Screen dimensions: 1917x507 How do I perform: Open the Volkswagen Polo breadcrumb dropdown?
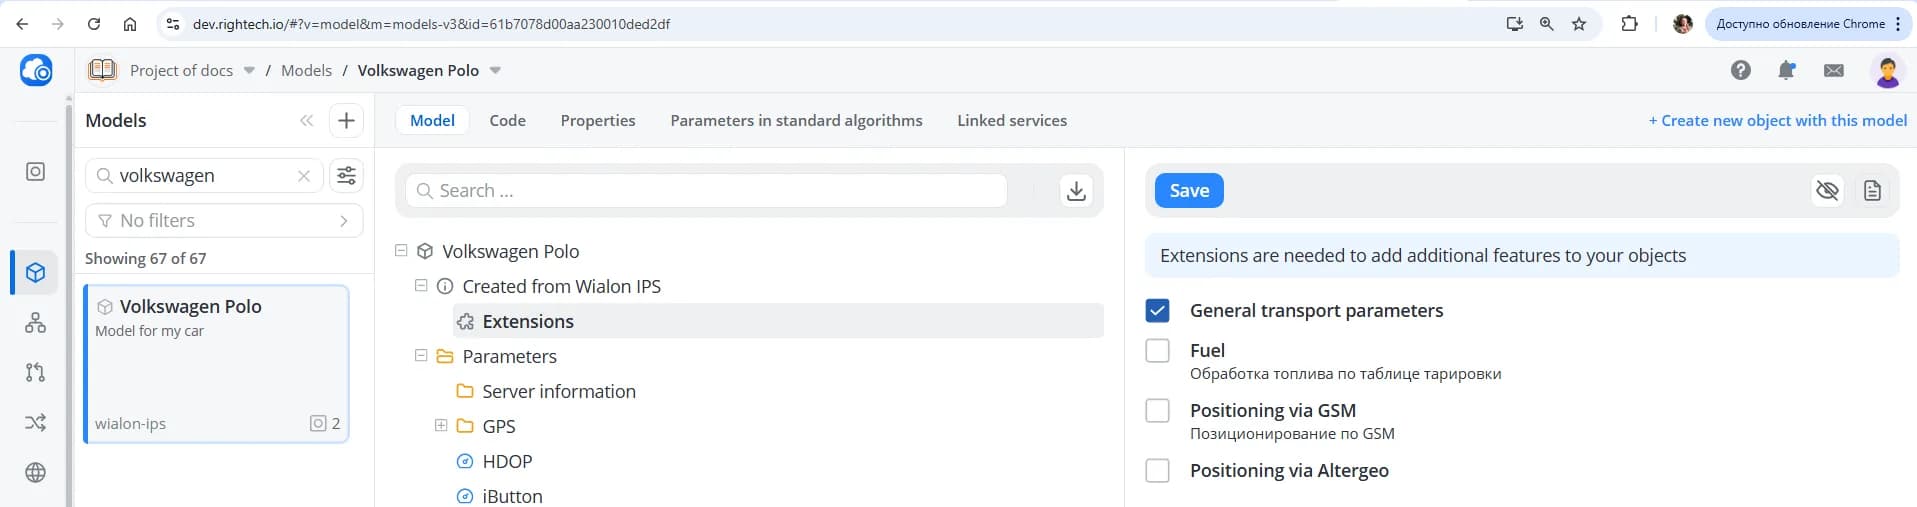[x=495, y=71]
